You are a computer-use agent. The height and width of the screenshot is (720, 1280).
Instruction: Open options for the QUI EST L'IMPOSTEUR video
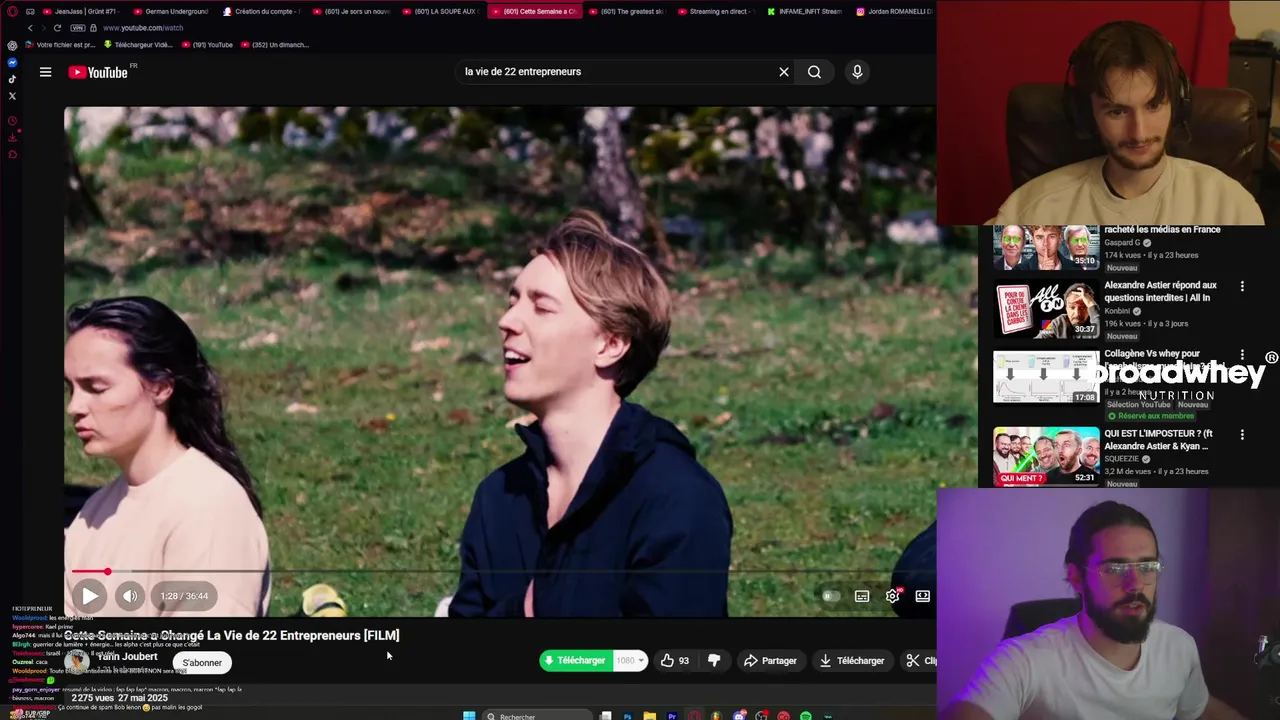click(1242, 435)
